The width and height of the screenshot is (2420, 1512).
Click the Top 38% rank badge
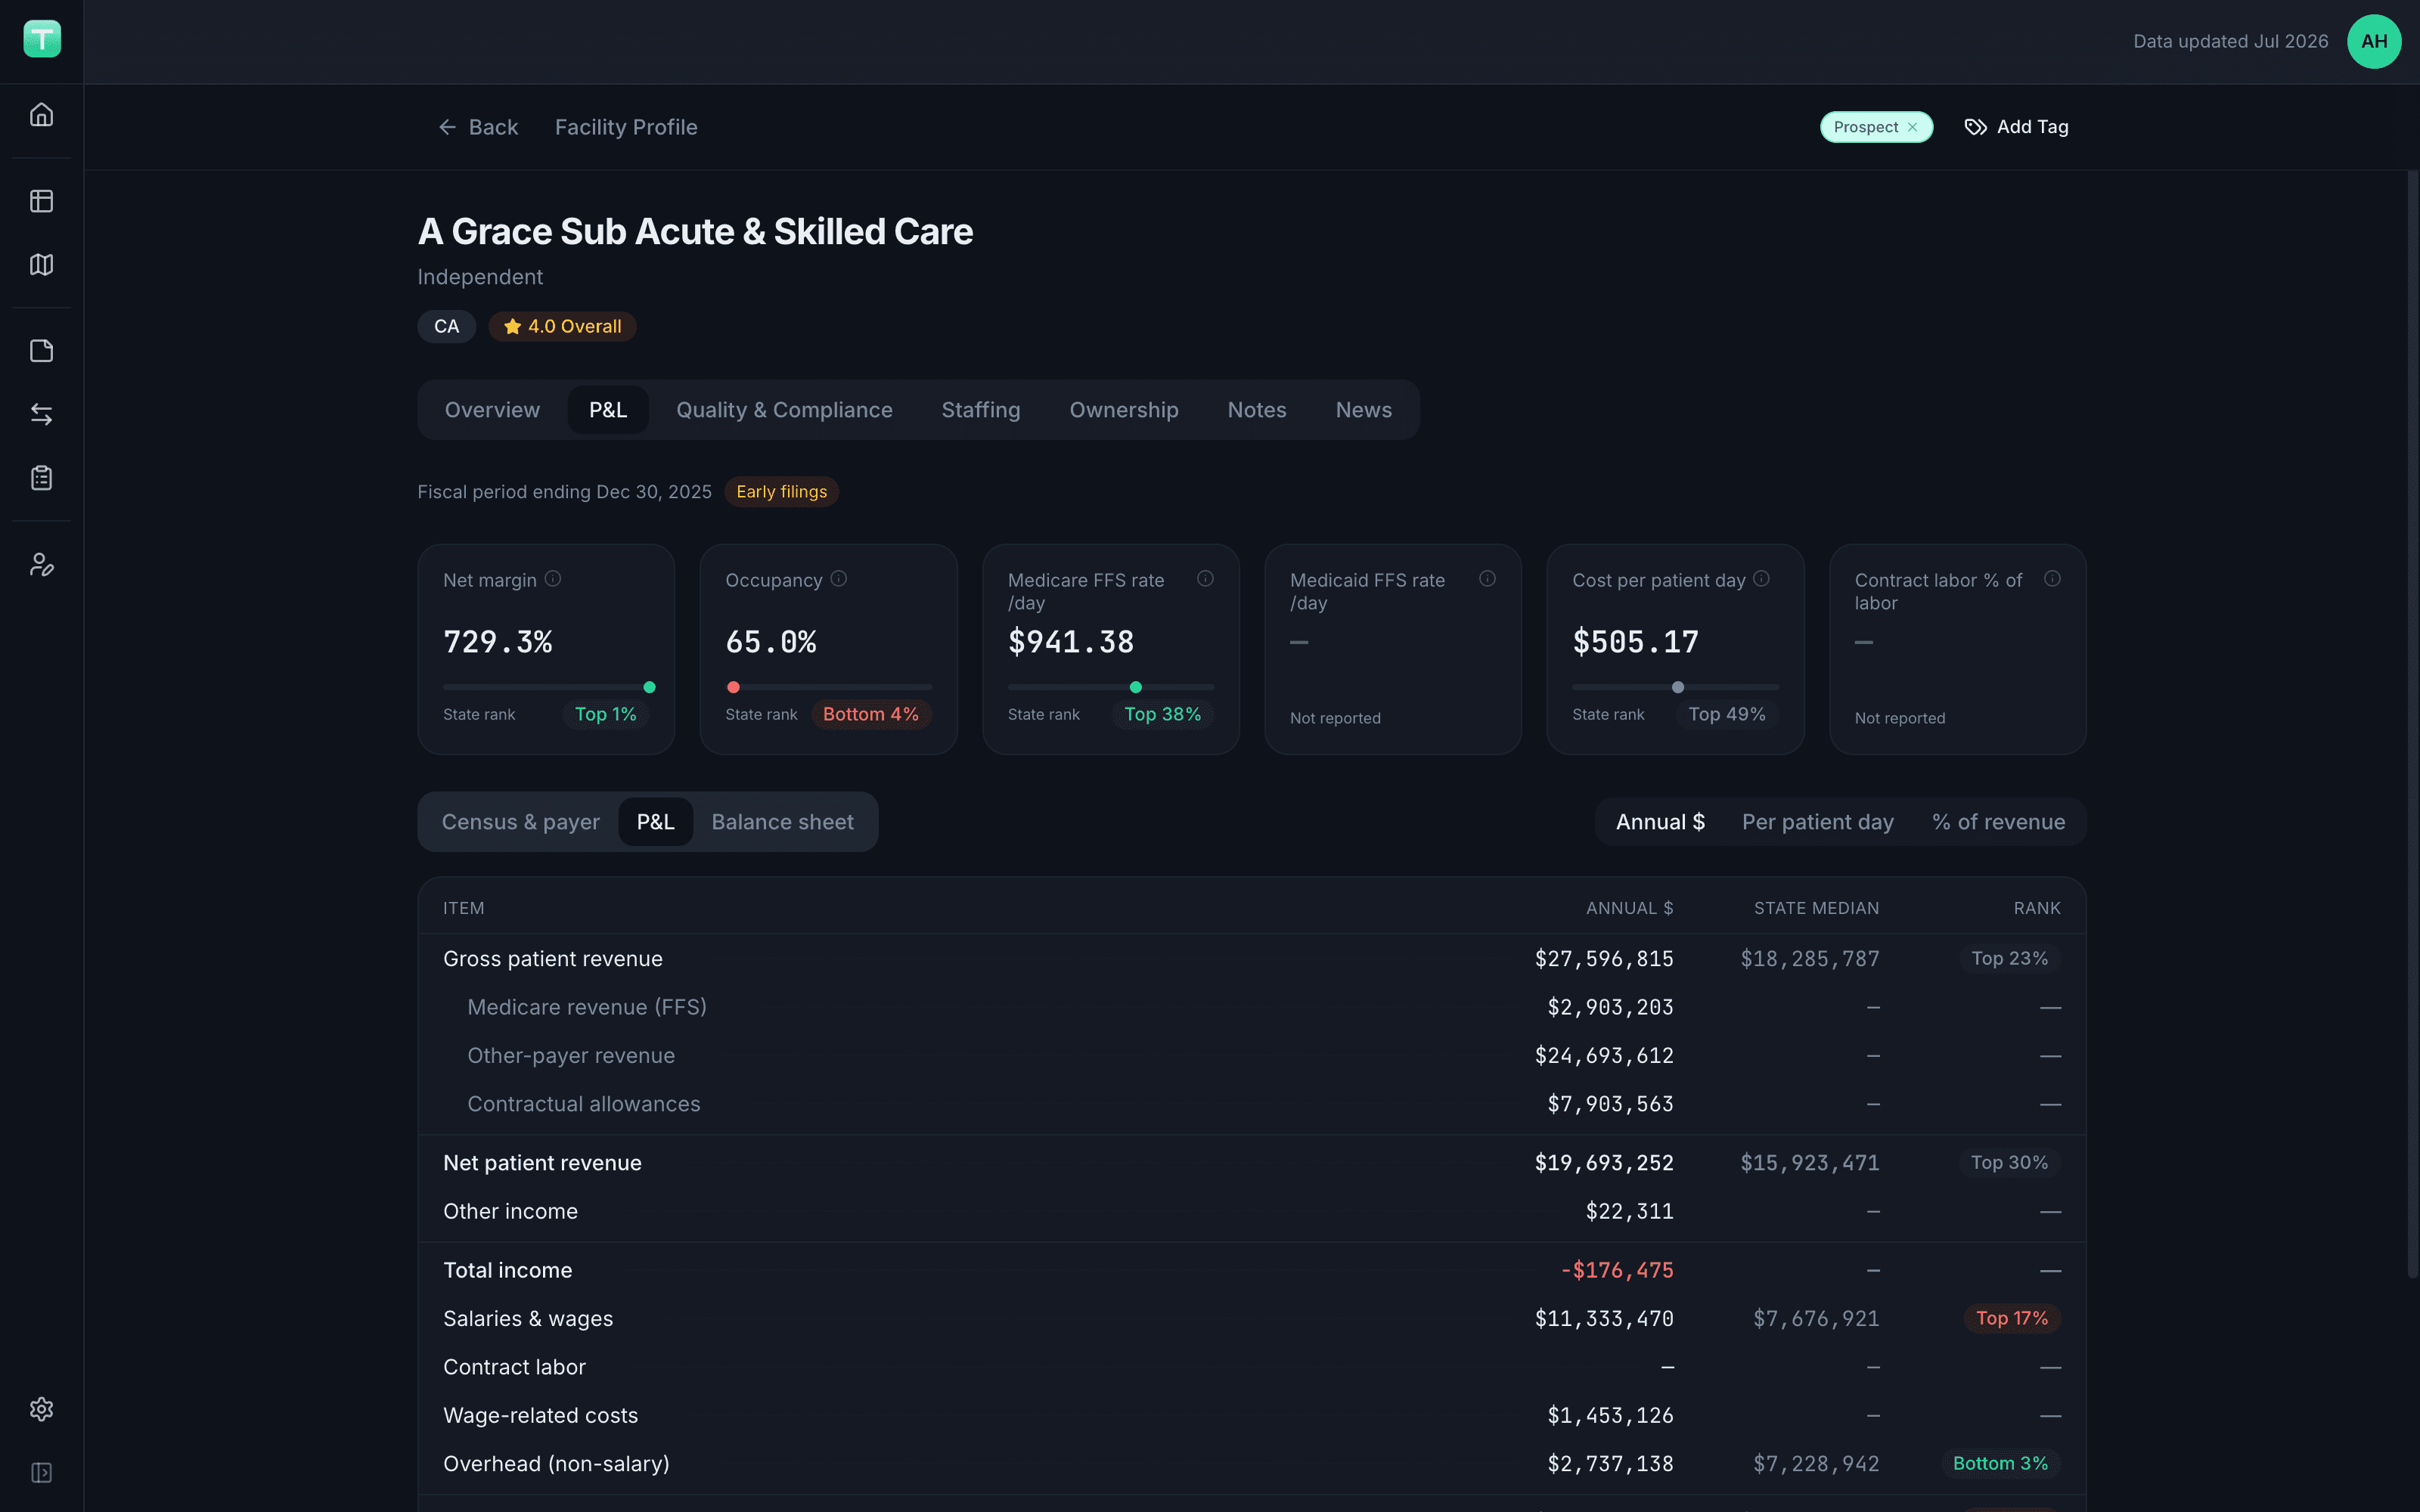pyautogui.click(x=1162, y=714)
